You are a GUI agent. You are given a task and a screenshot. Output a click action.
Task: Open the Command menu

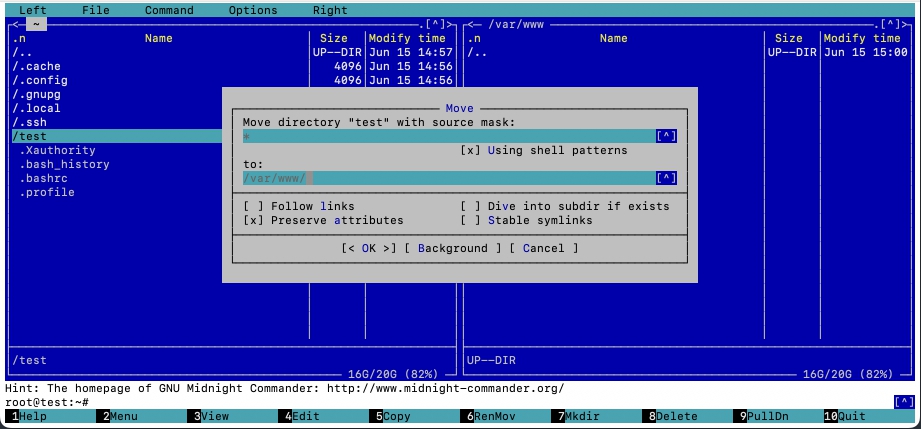169,10
